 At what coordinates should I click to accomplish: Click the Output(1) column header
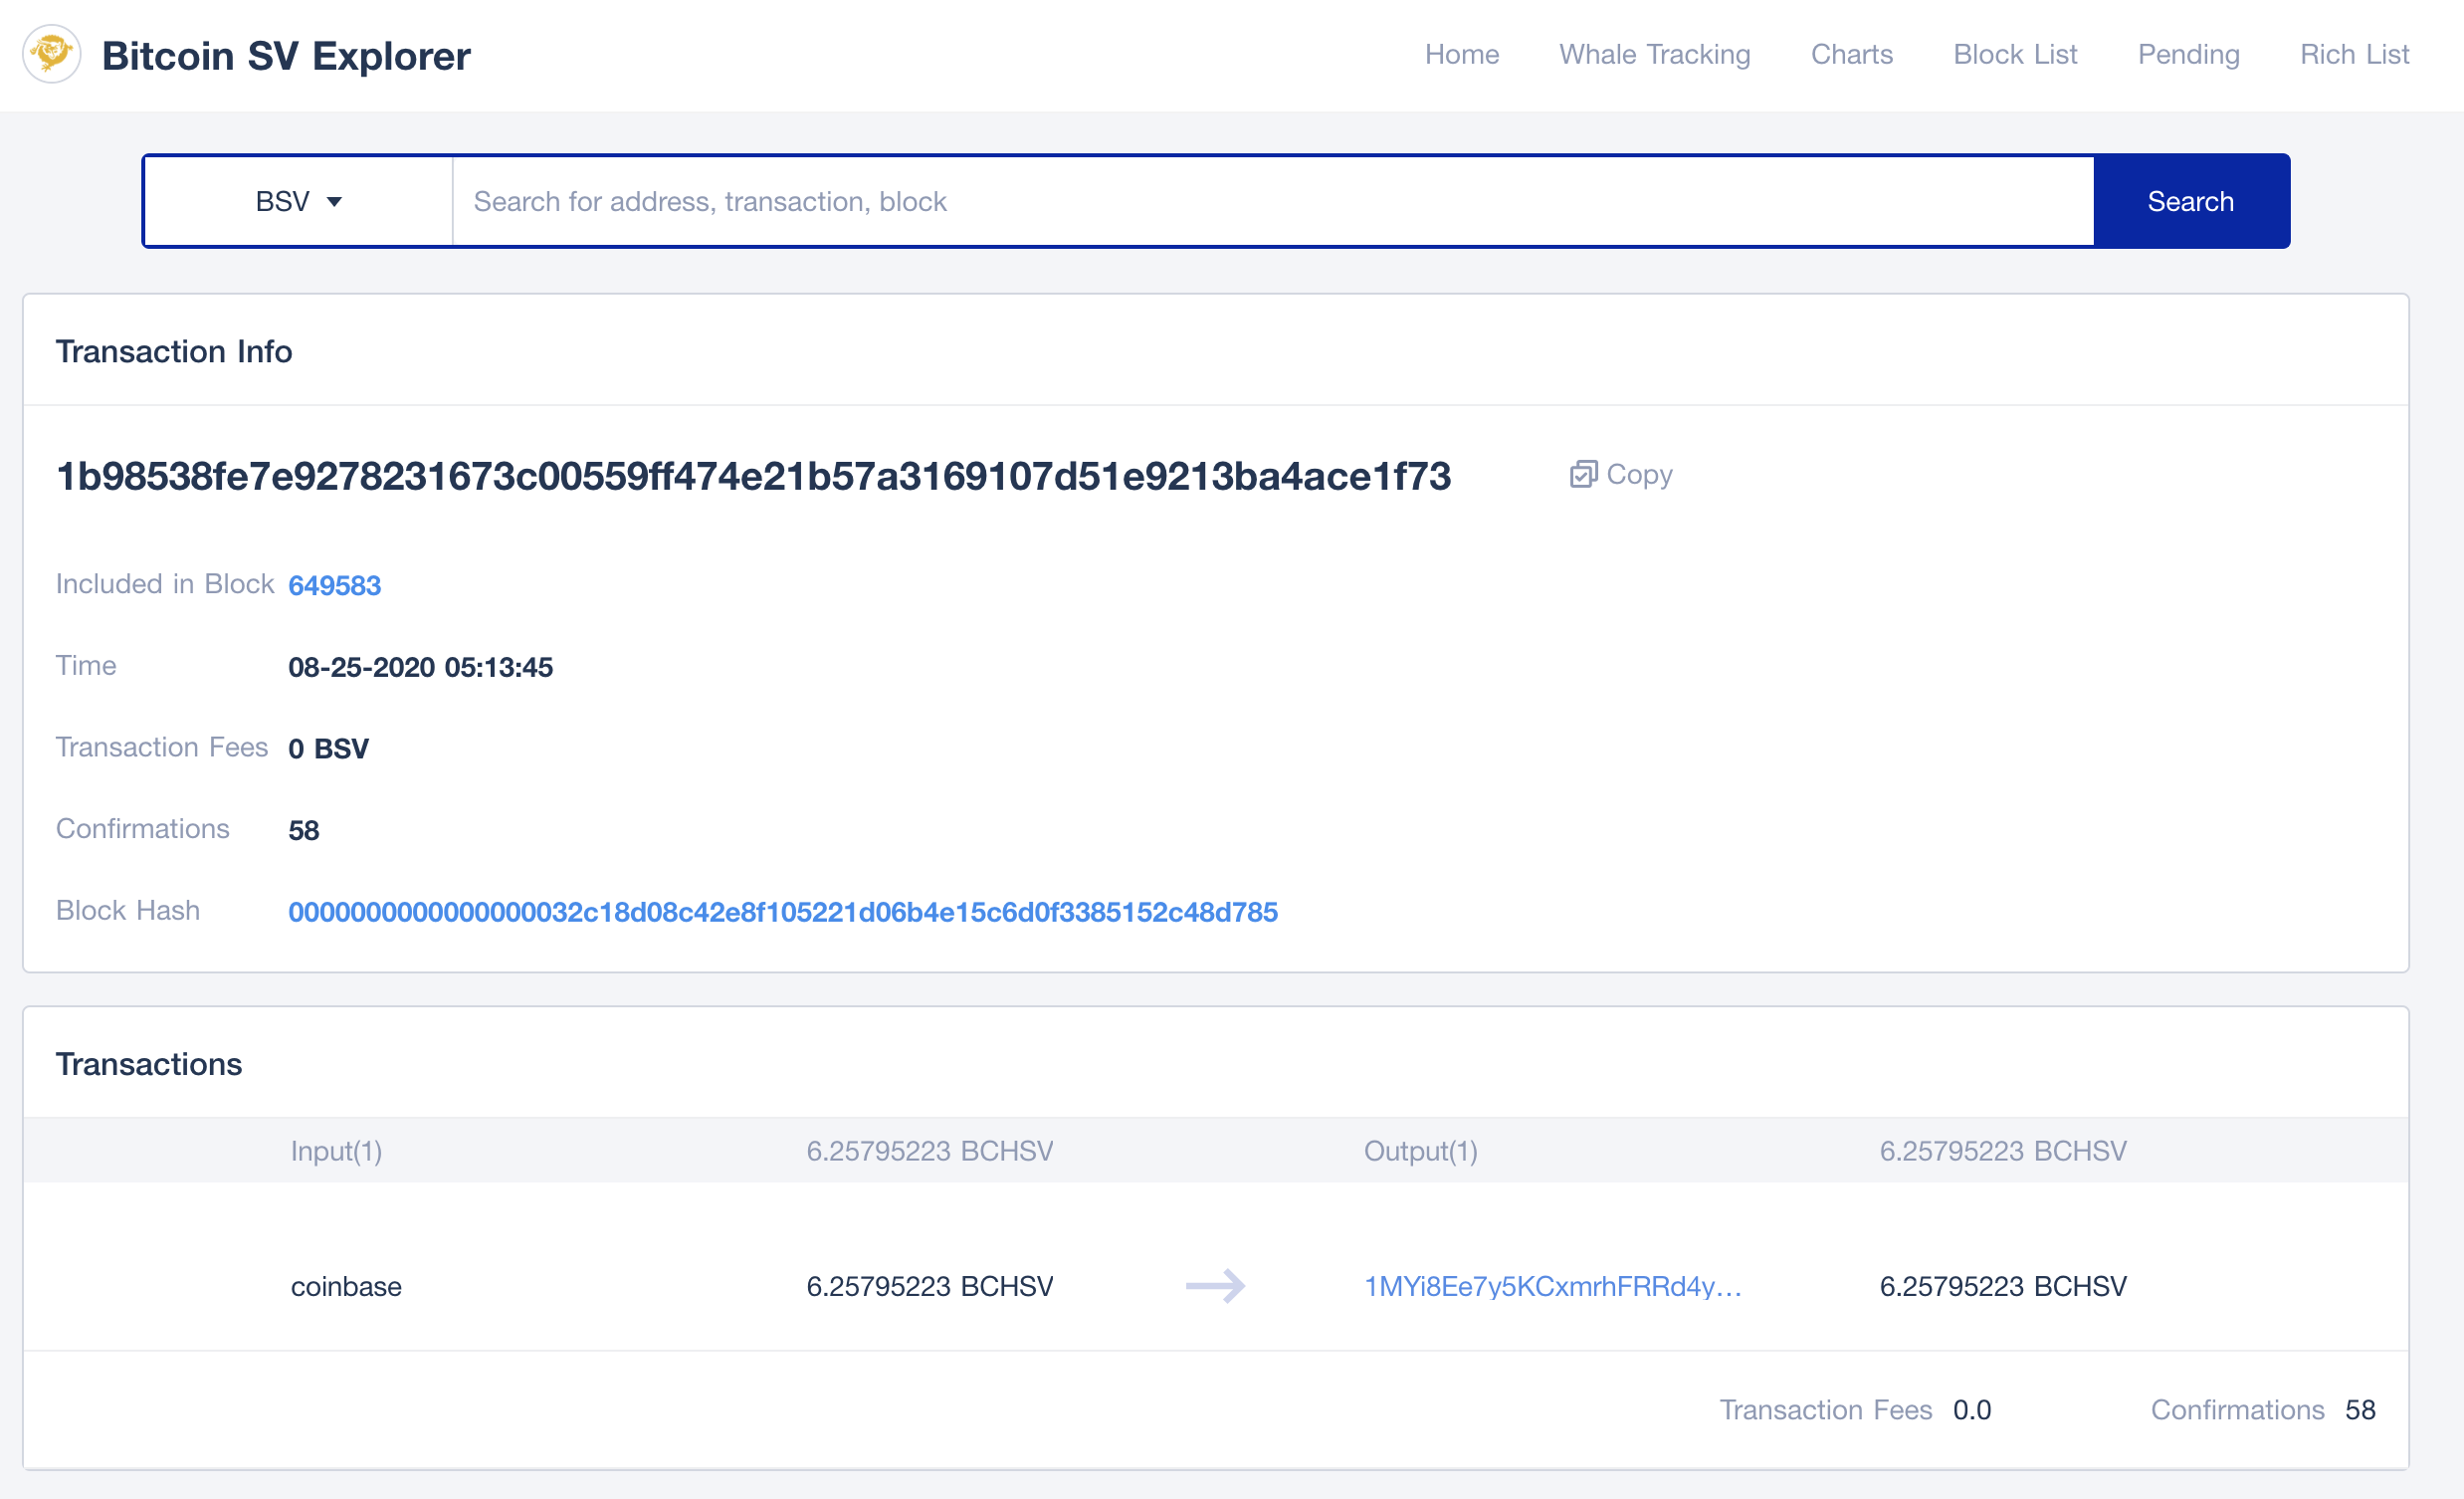(x=1420, y=1151)
